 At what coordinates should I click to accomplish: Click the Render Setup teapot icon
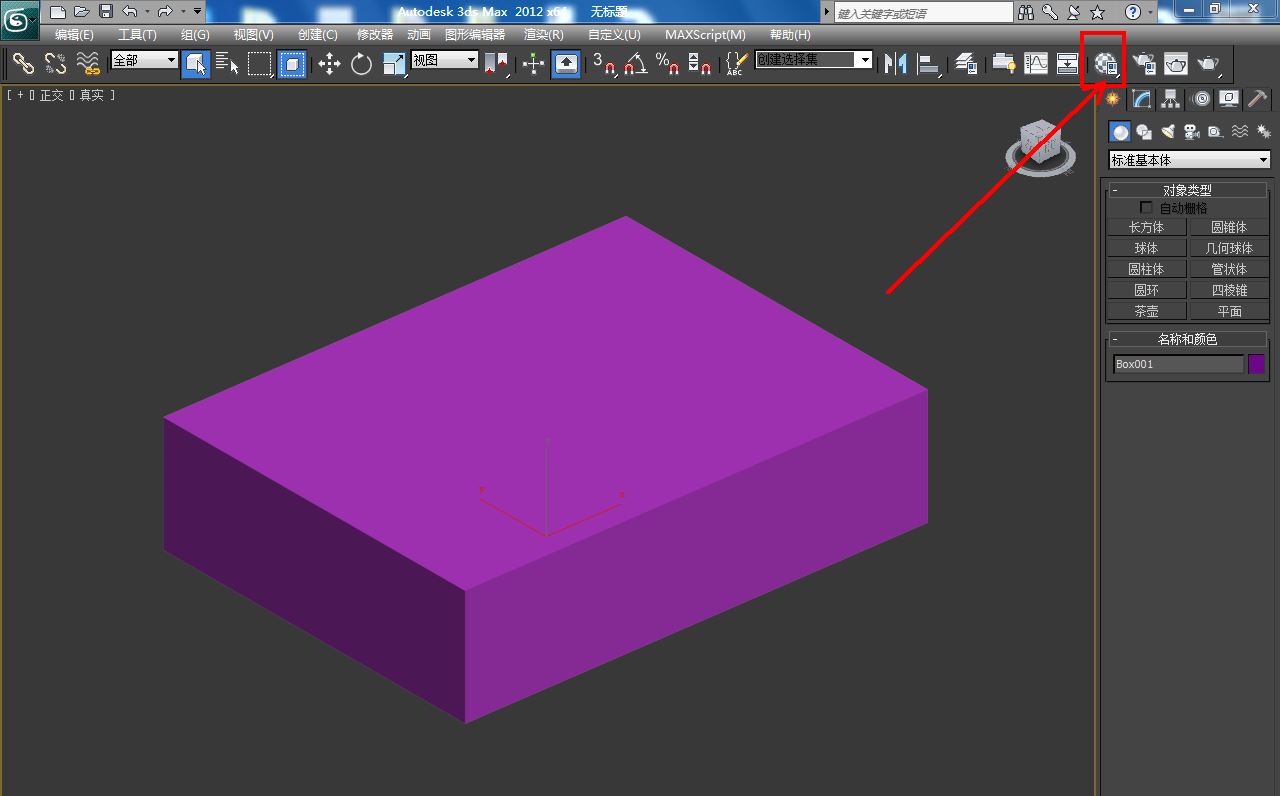click(1144, 64)
